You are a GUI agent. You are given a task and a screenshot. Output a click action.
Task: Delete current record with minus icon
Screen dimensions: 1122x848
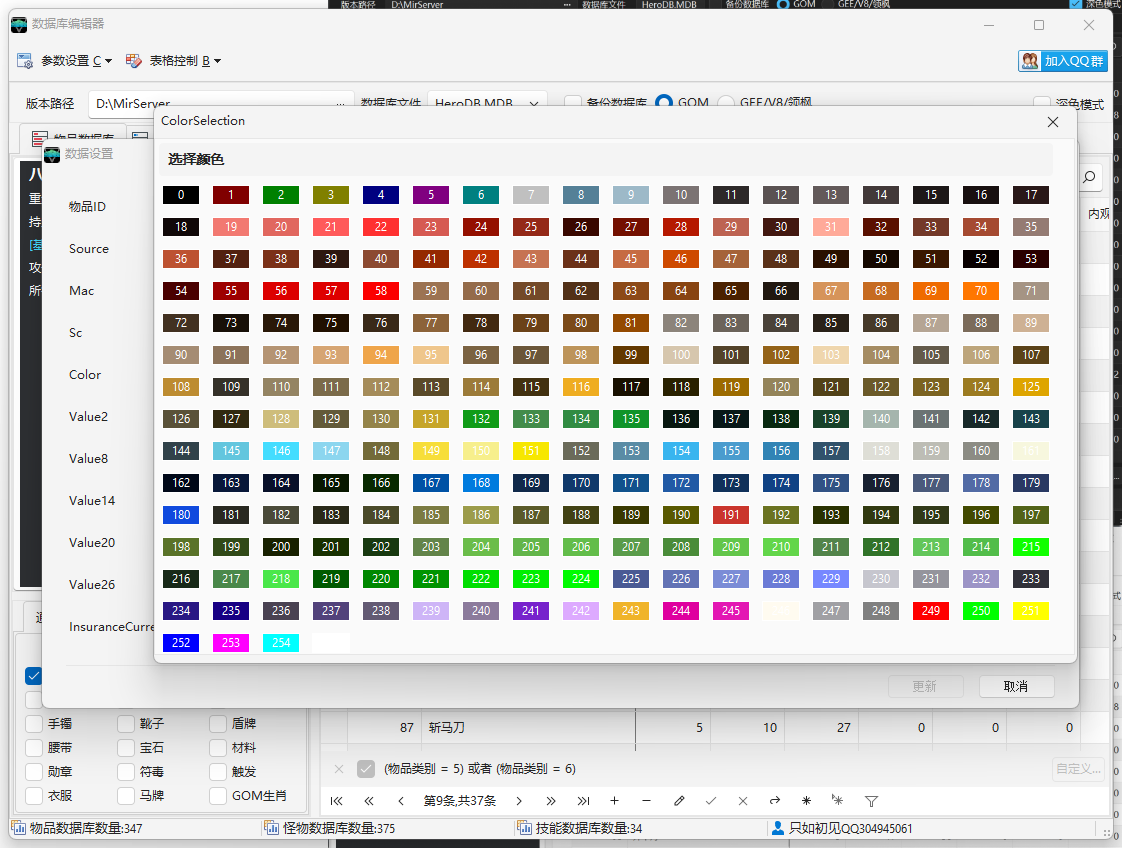647,801
